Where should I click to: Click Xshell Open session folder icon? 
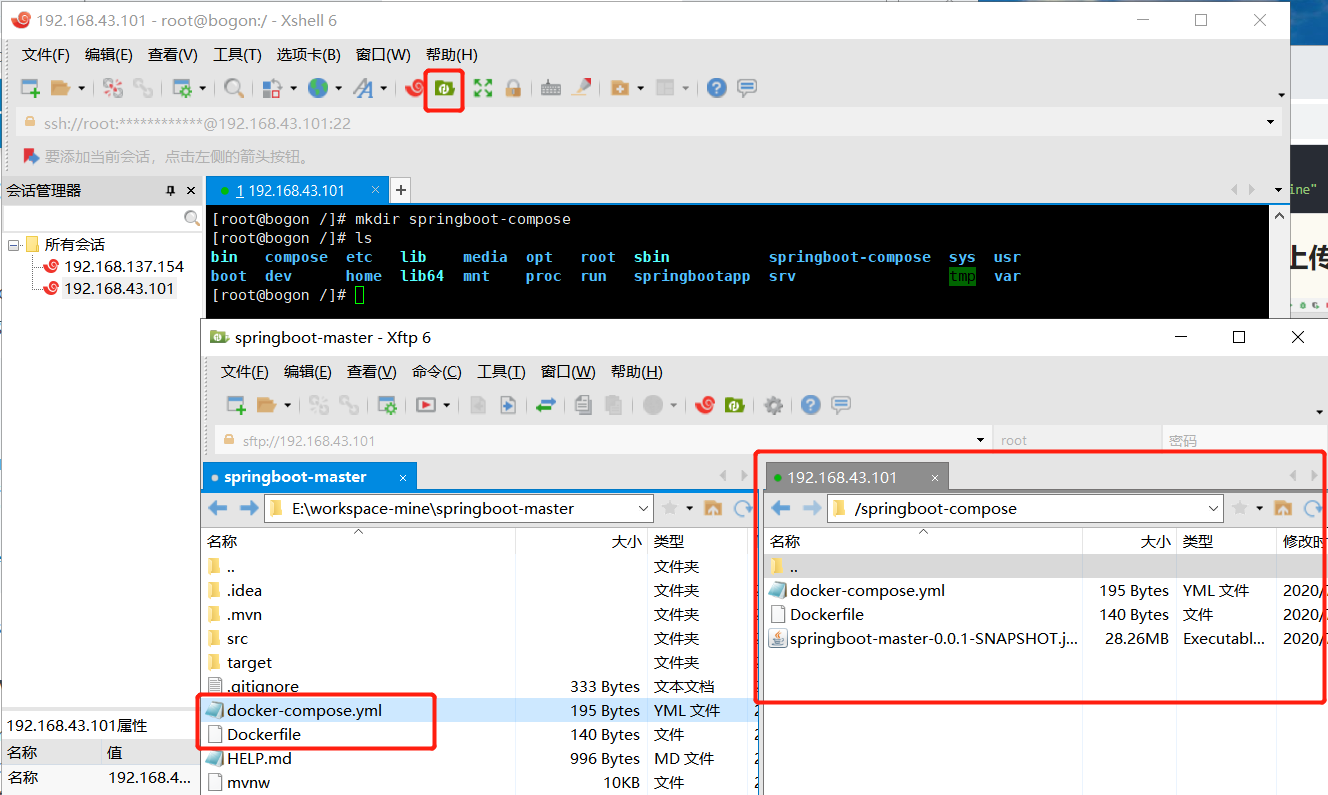tap(61, 88)
